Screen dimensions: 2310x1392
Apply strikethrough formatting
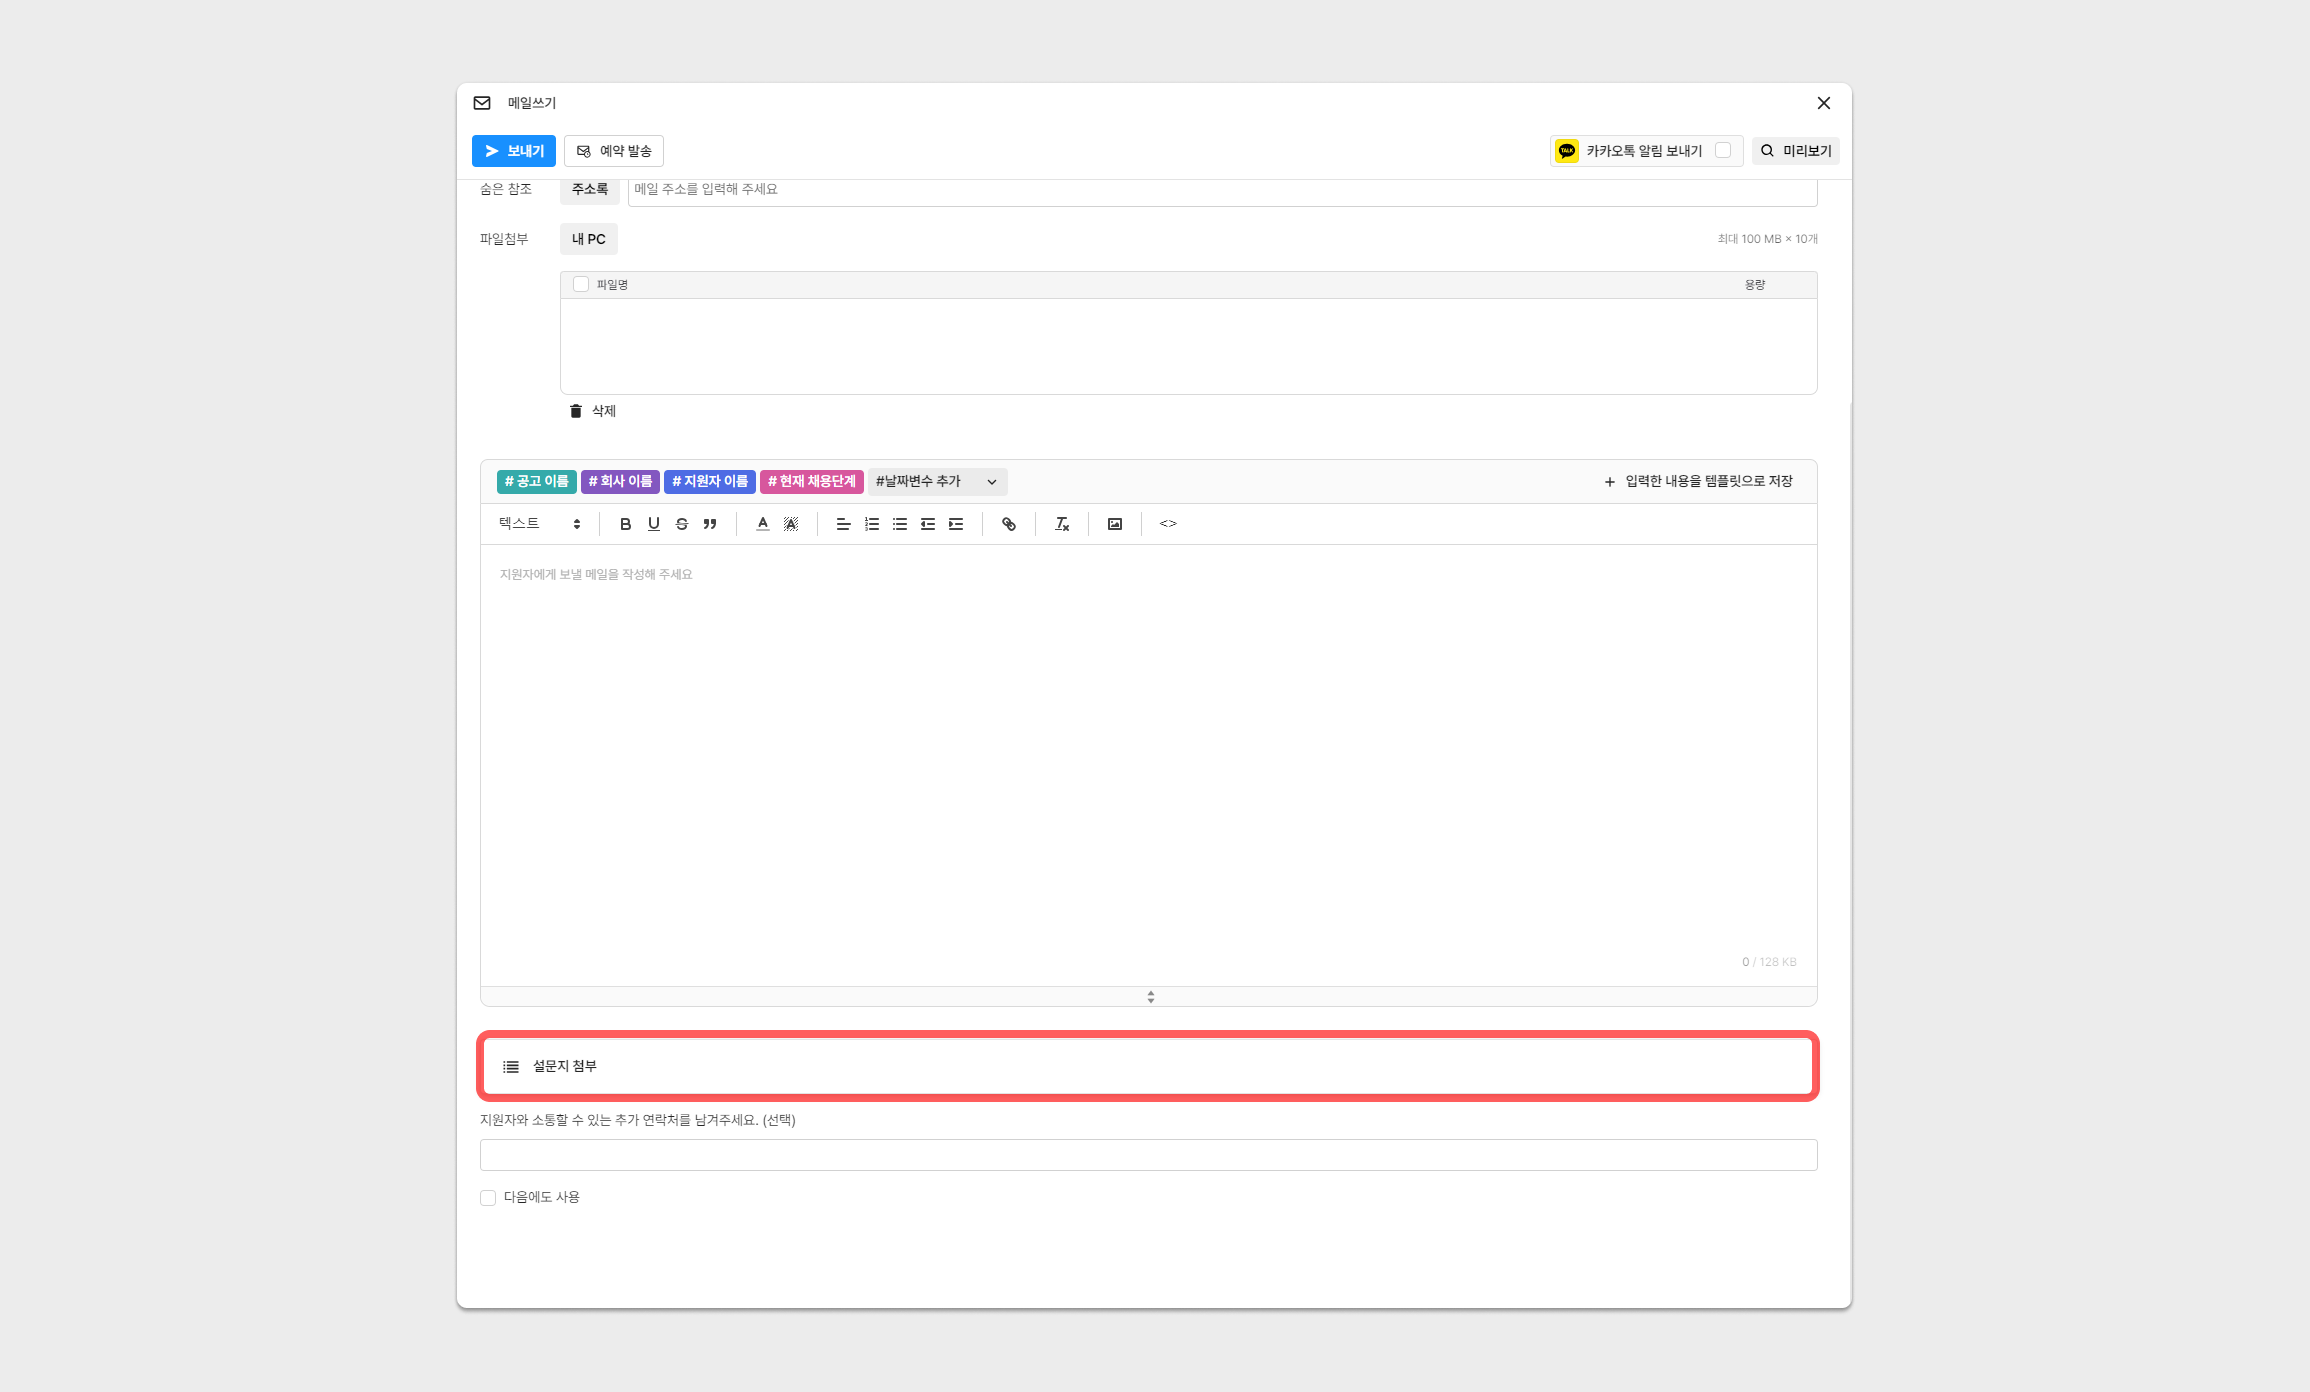point(682,524)
